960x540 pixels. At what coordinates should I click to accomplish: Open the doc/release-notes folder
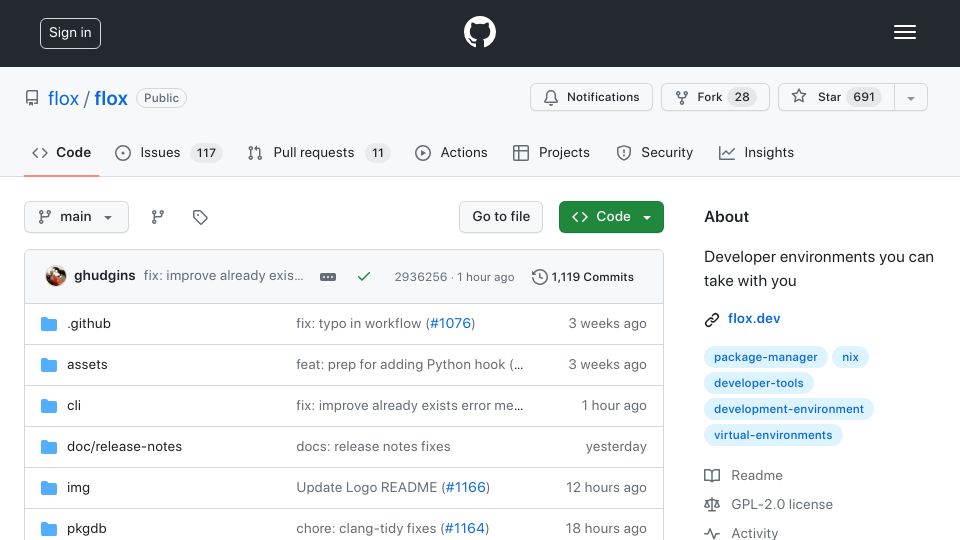124,446
